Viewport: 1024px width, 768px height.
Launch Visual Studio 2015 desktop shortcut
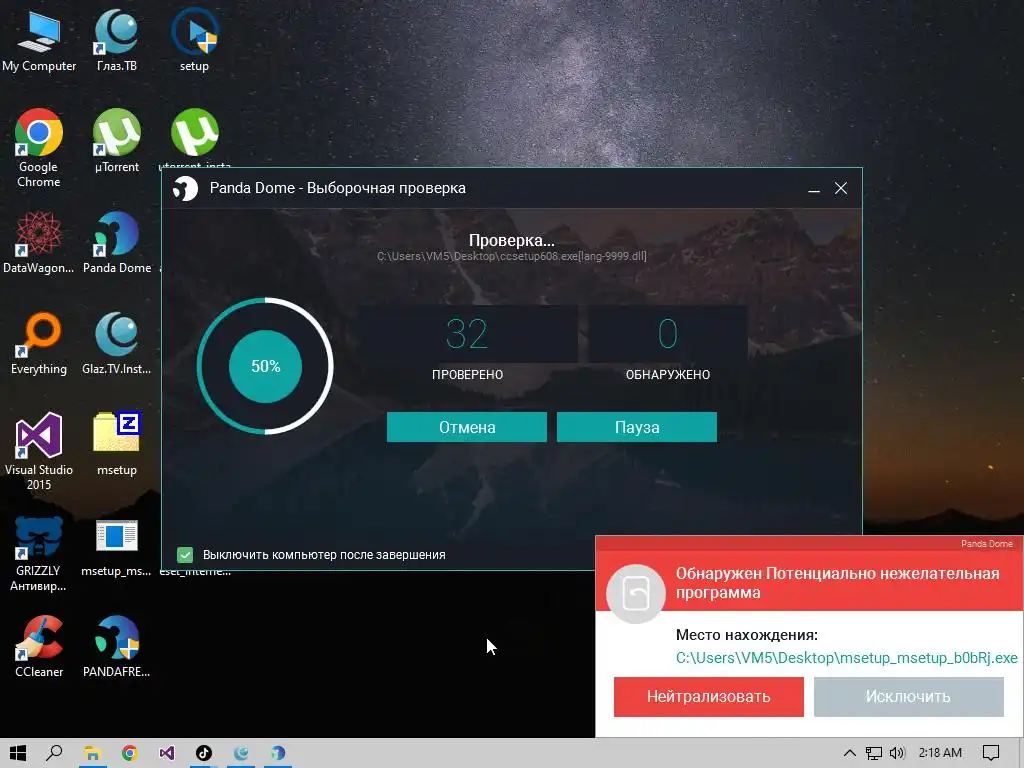point(39,451)
